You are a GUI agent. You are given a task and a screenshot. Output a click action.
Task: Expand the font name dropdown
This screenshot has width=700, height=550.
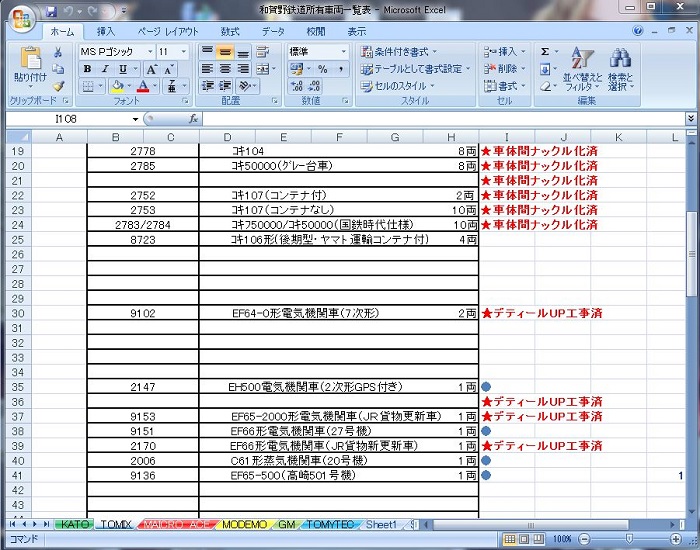(x=150, y=52)
